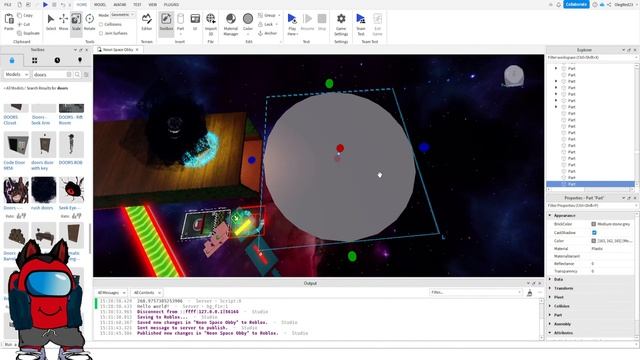Select the Code Door model thumbnail
Screen dimensions: 640x360
(x=16, y=145)
